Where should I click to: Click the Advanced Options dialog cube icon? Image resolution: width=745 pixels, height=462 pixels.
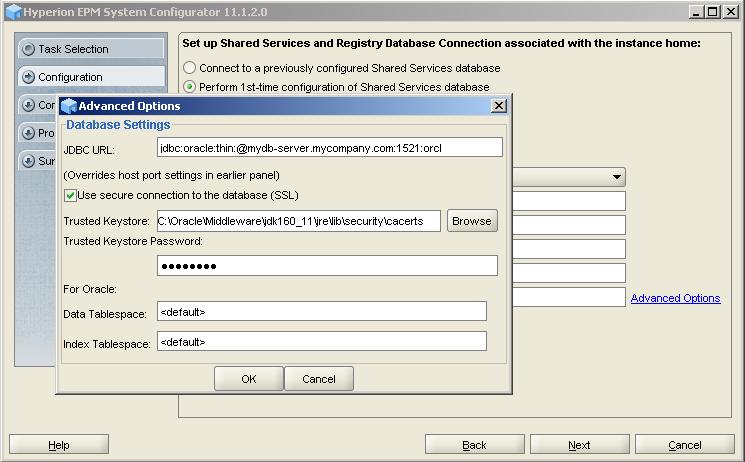click(x=69, y=106)
